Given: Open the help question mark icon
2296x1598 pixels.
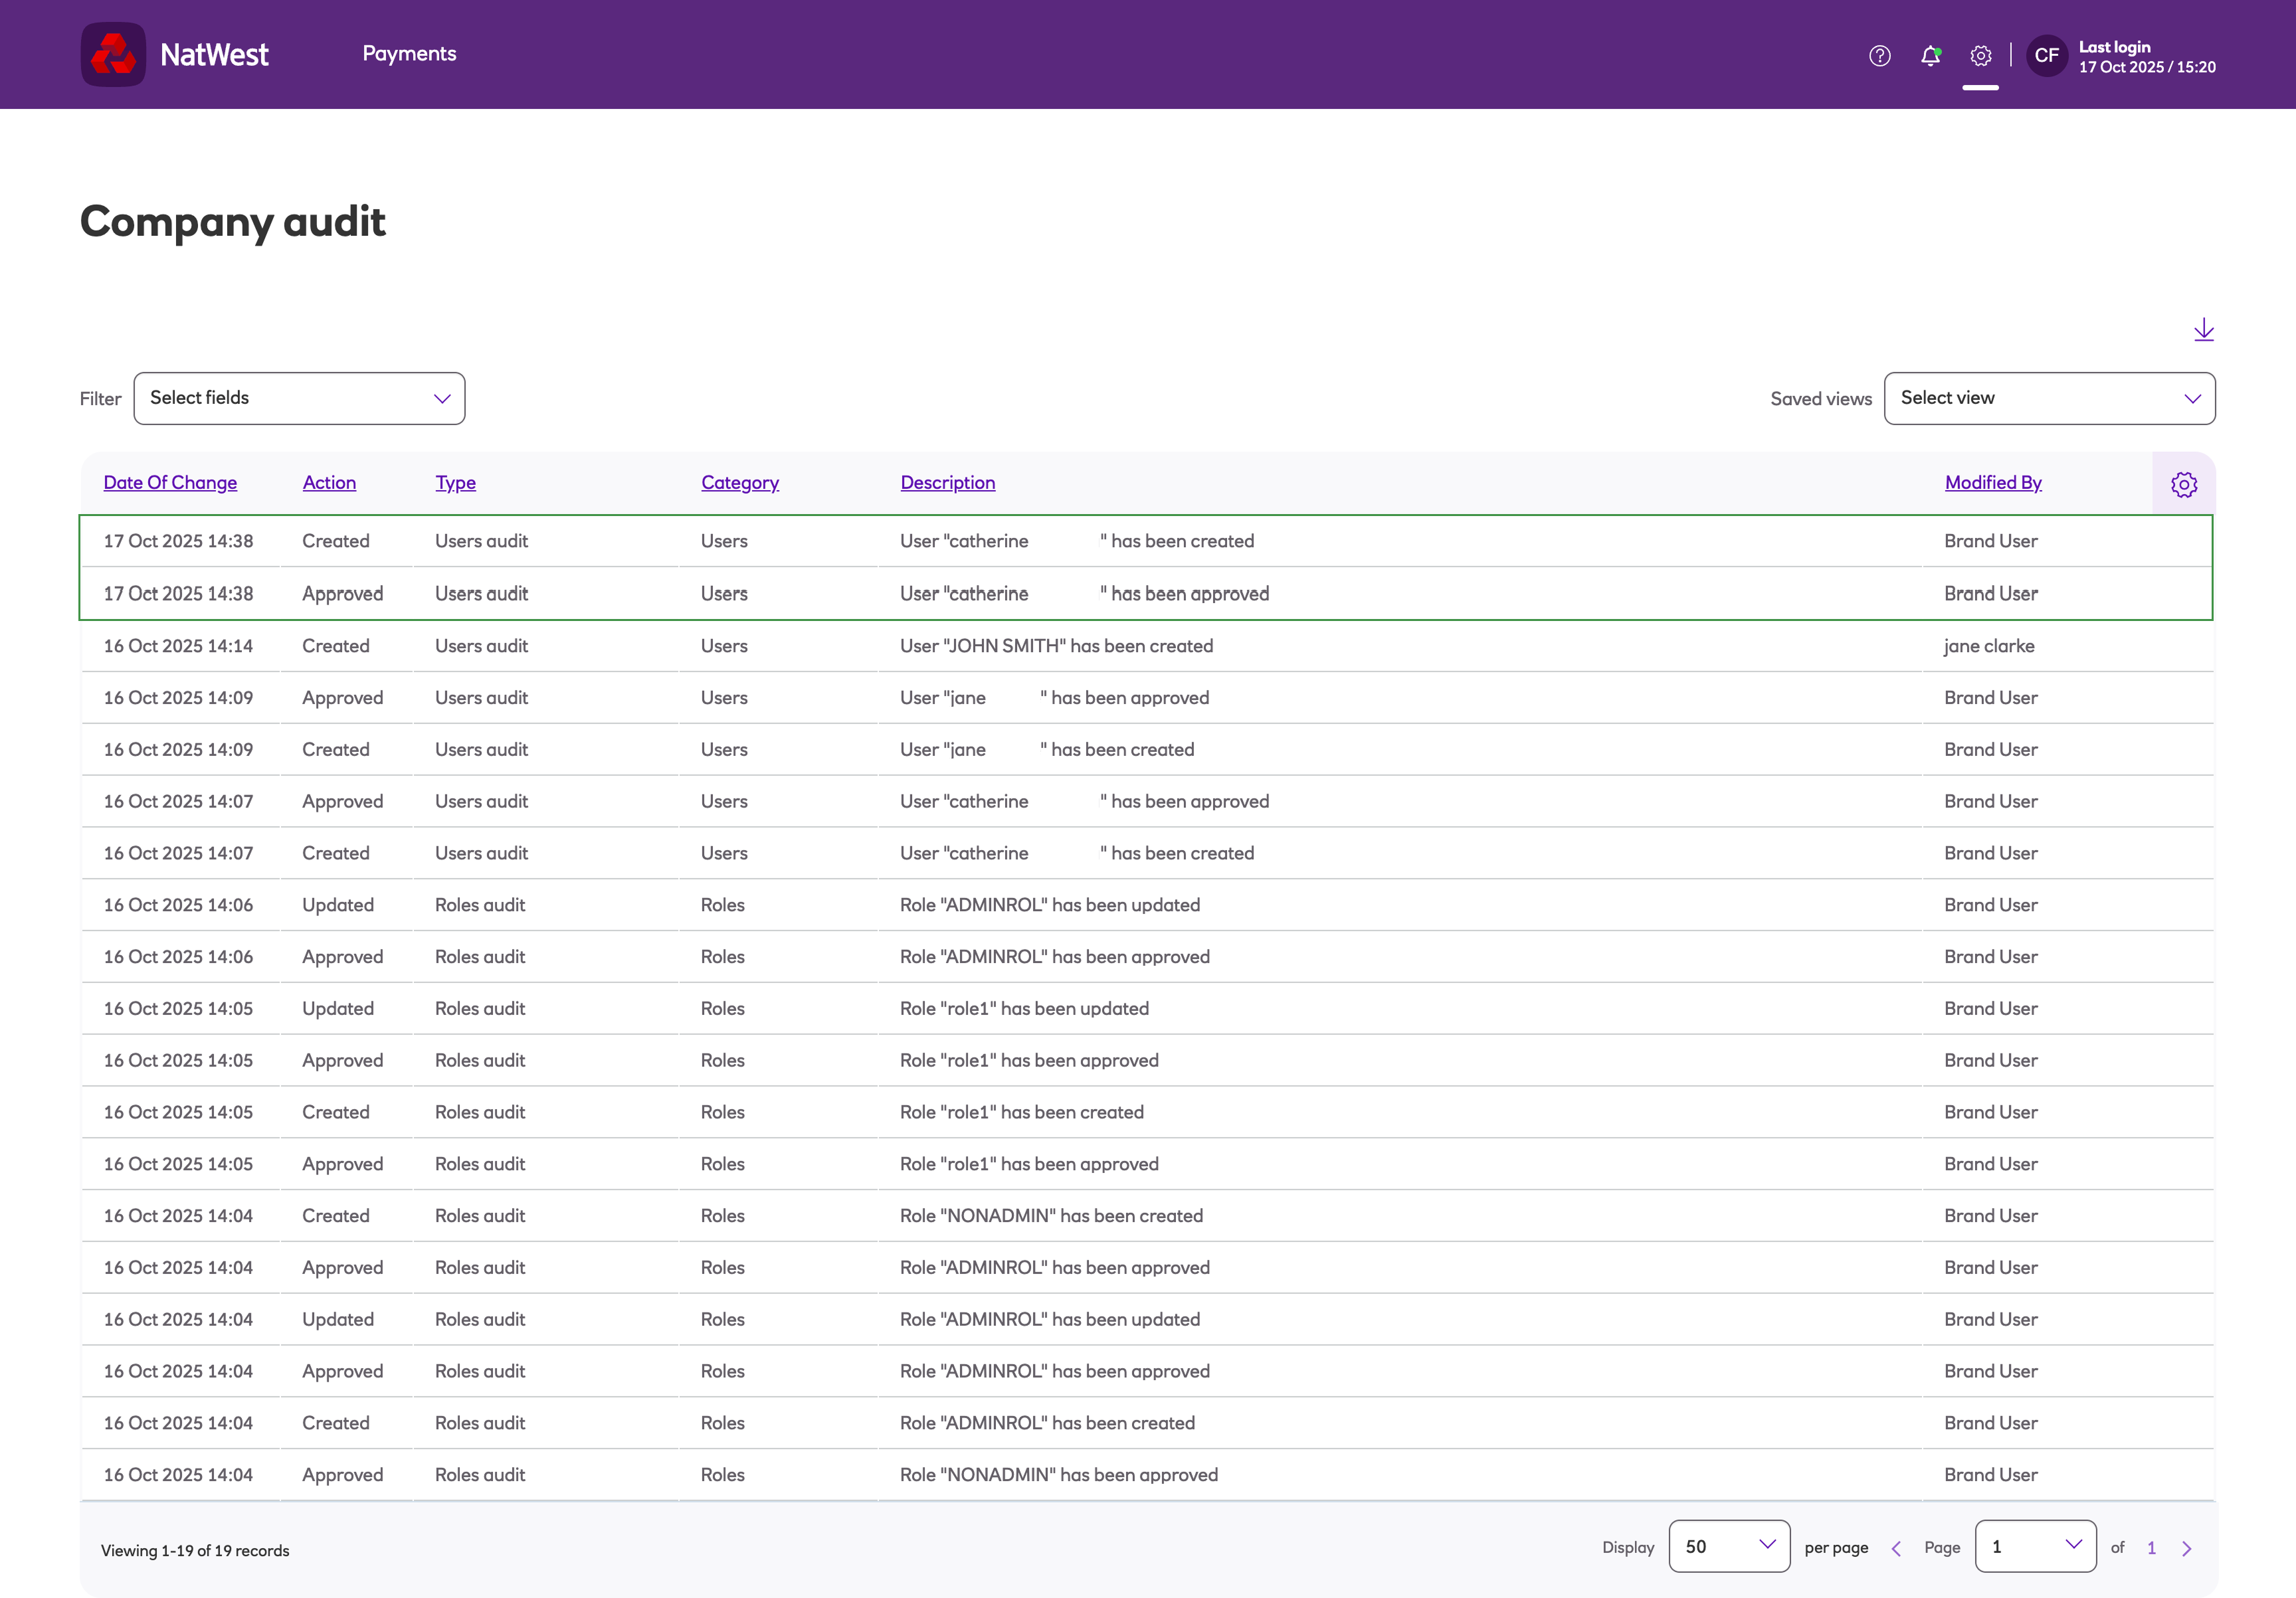Looking at the screenshot, I should (x=1879, y=56).
